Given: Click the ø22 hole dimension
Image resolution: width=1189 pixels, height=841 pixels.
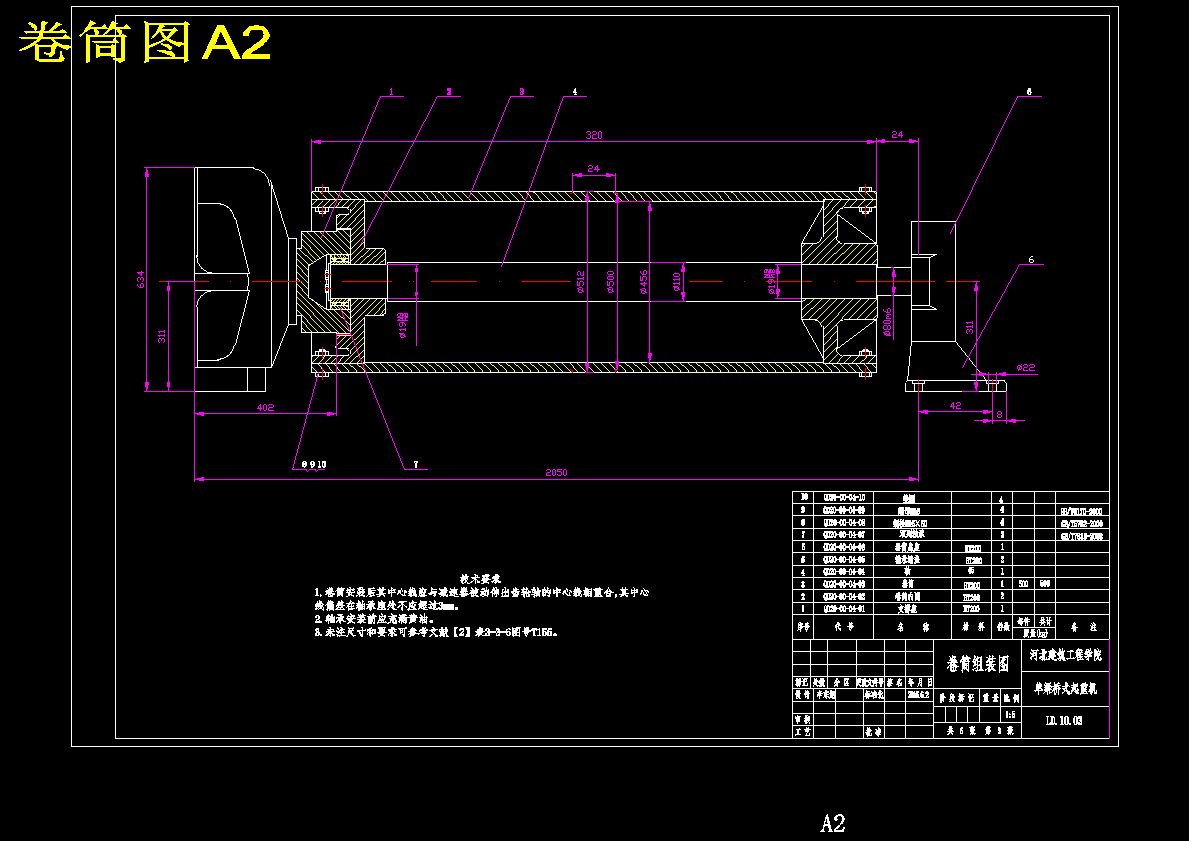Looking at the screenshot, I should click(x=1026, y=368).
